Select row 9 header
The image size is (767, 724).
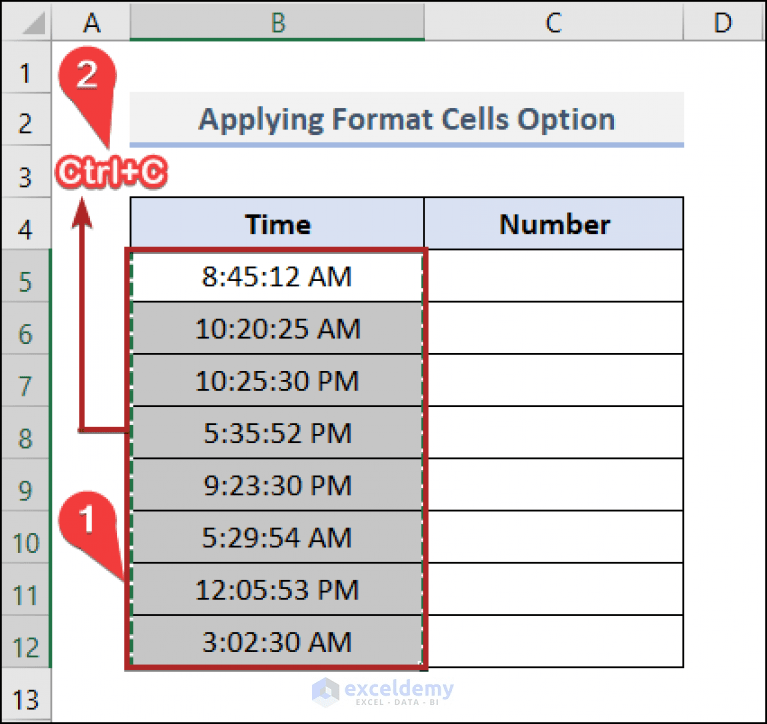(26, 485)
